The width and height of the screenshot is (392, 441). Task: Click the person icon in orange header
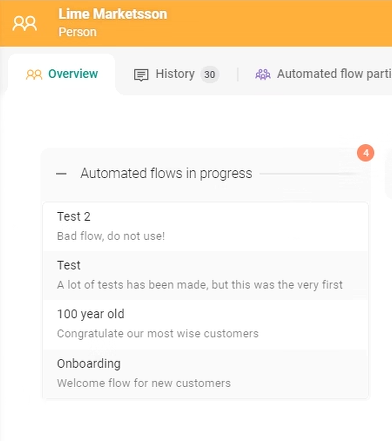(25, 23)
